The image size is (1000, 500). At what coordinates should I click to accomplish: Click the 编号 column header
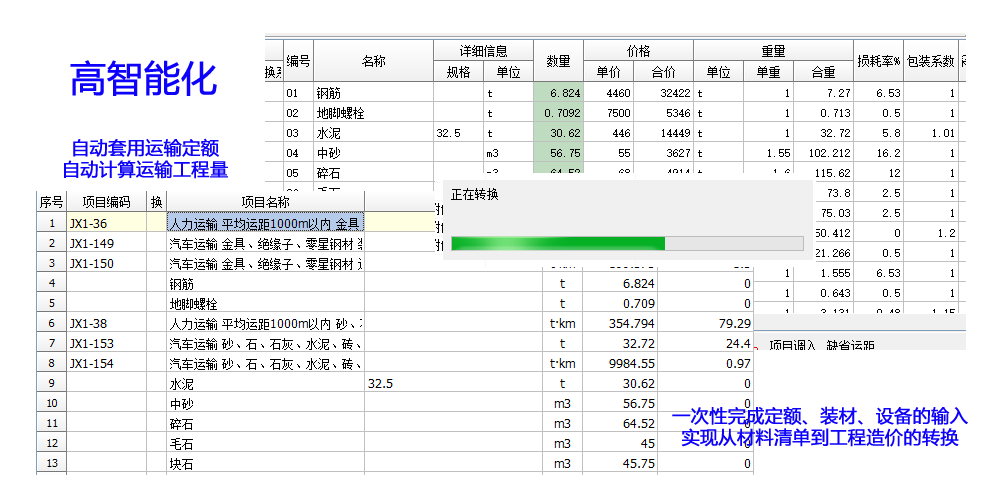pos(298,61)
